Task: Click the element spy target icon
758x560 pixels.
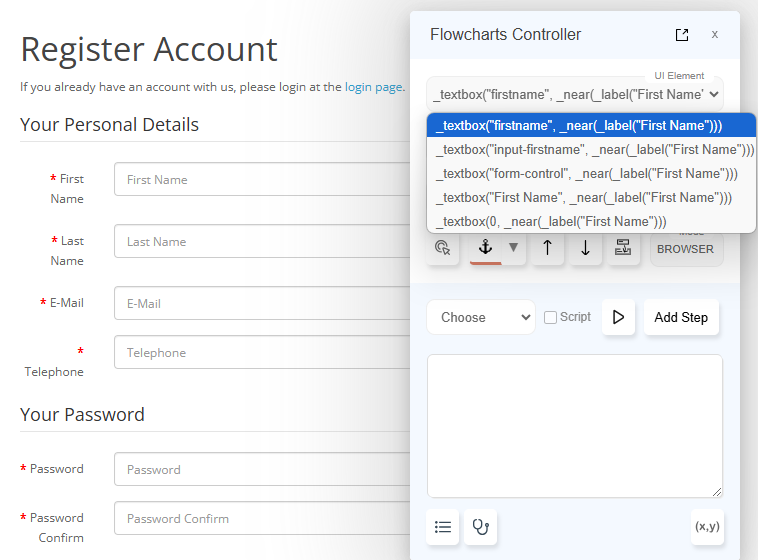Action: click(x=443, y=248)
